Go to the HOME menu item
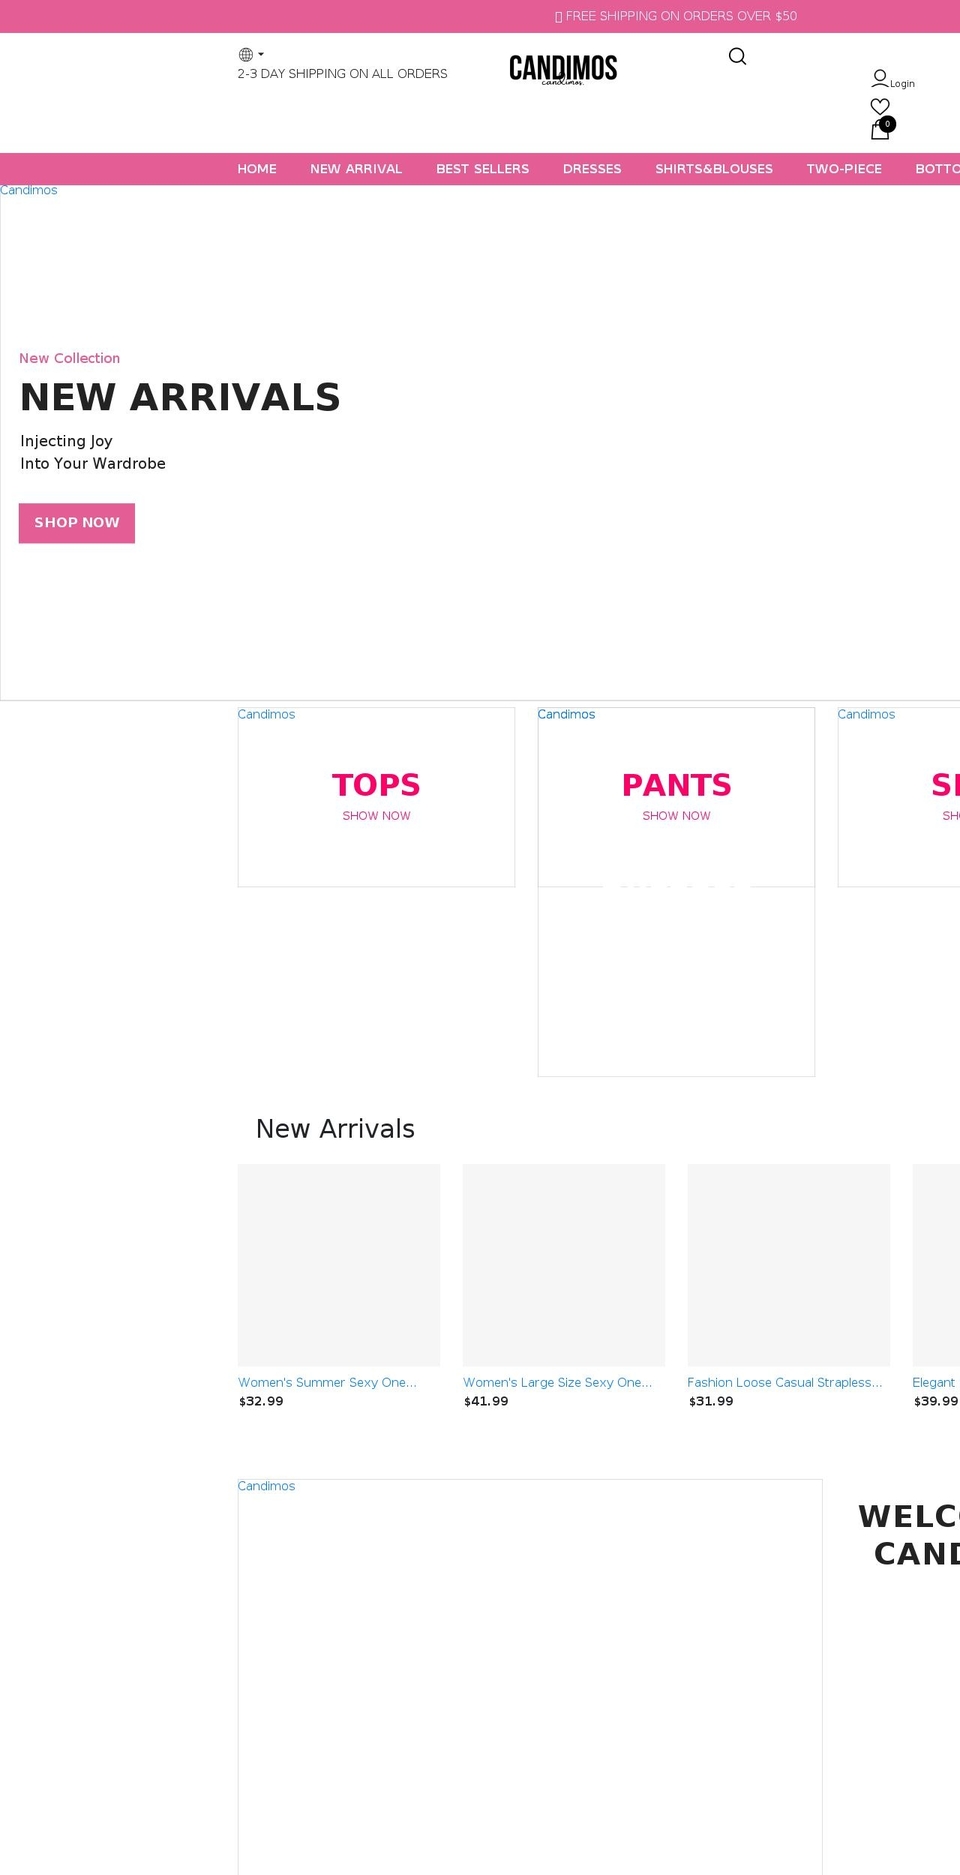 pos(257,169)
